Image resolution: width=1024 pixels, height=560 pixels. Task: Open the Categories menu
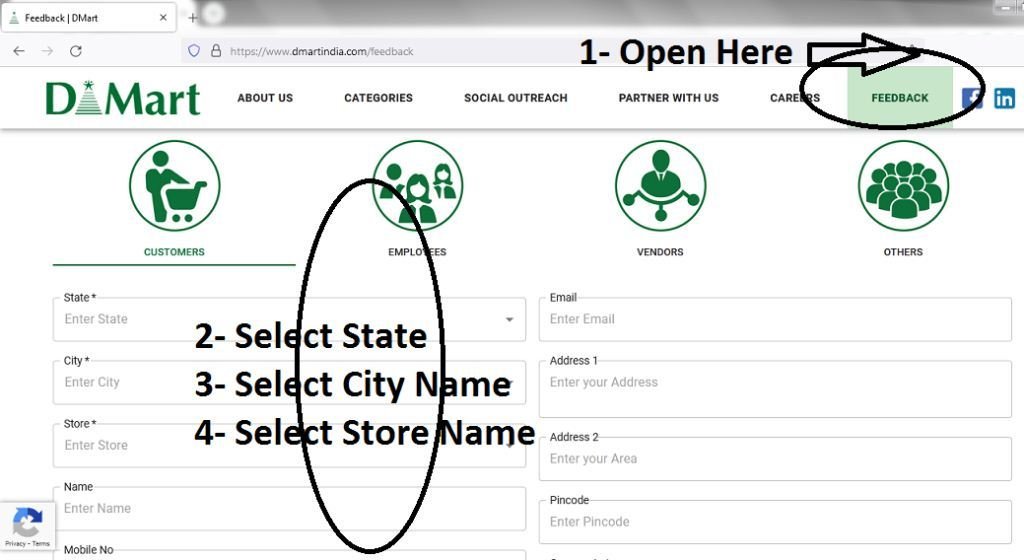coord(378,98)
